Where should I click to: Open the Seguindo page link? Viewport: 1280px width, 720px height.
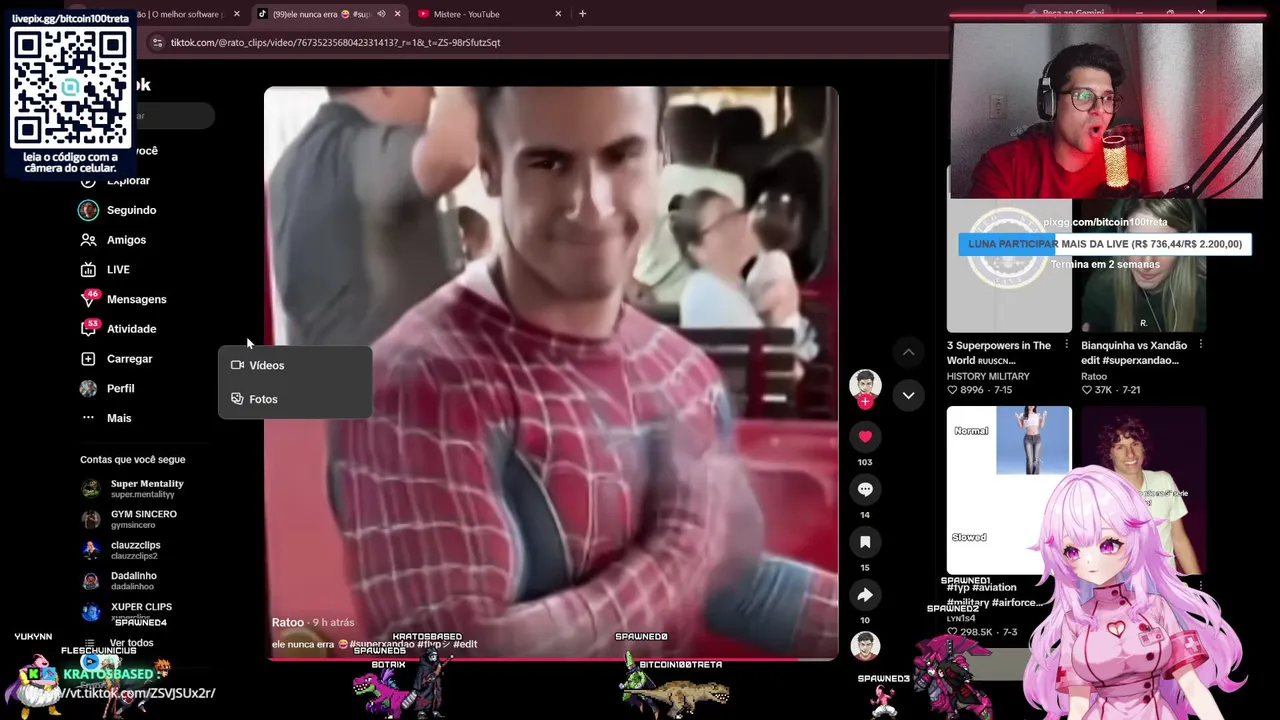pyautogui.click(x=131, y=210)
